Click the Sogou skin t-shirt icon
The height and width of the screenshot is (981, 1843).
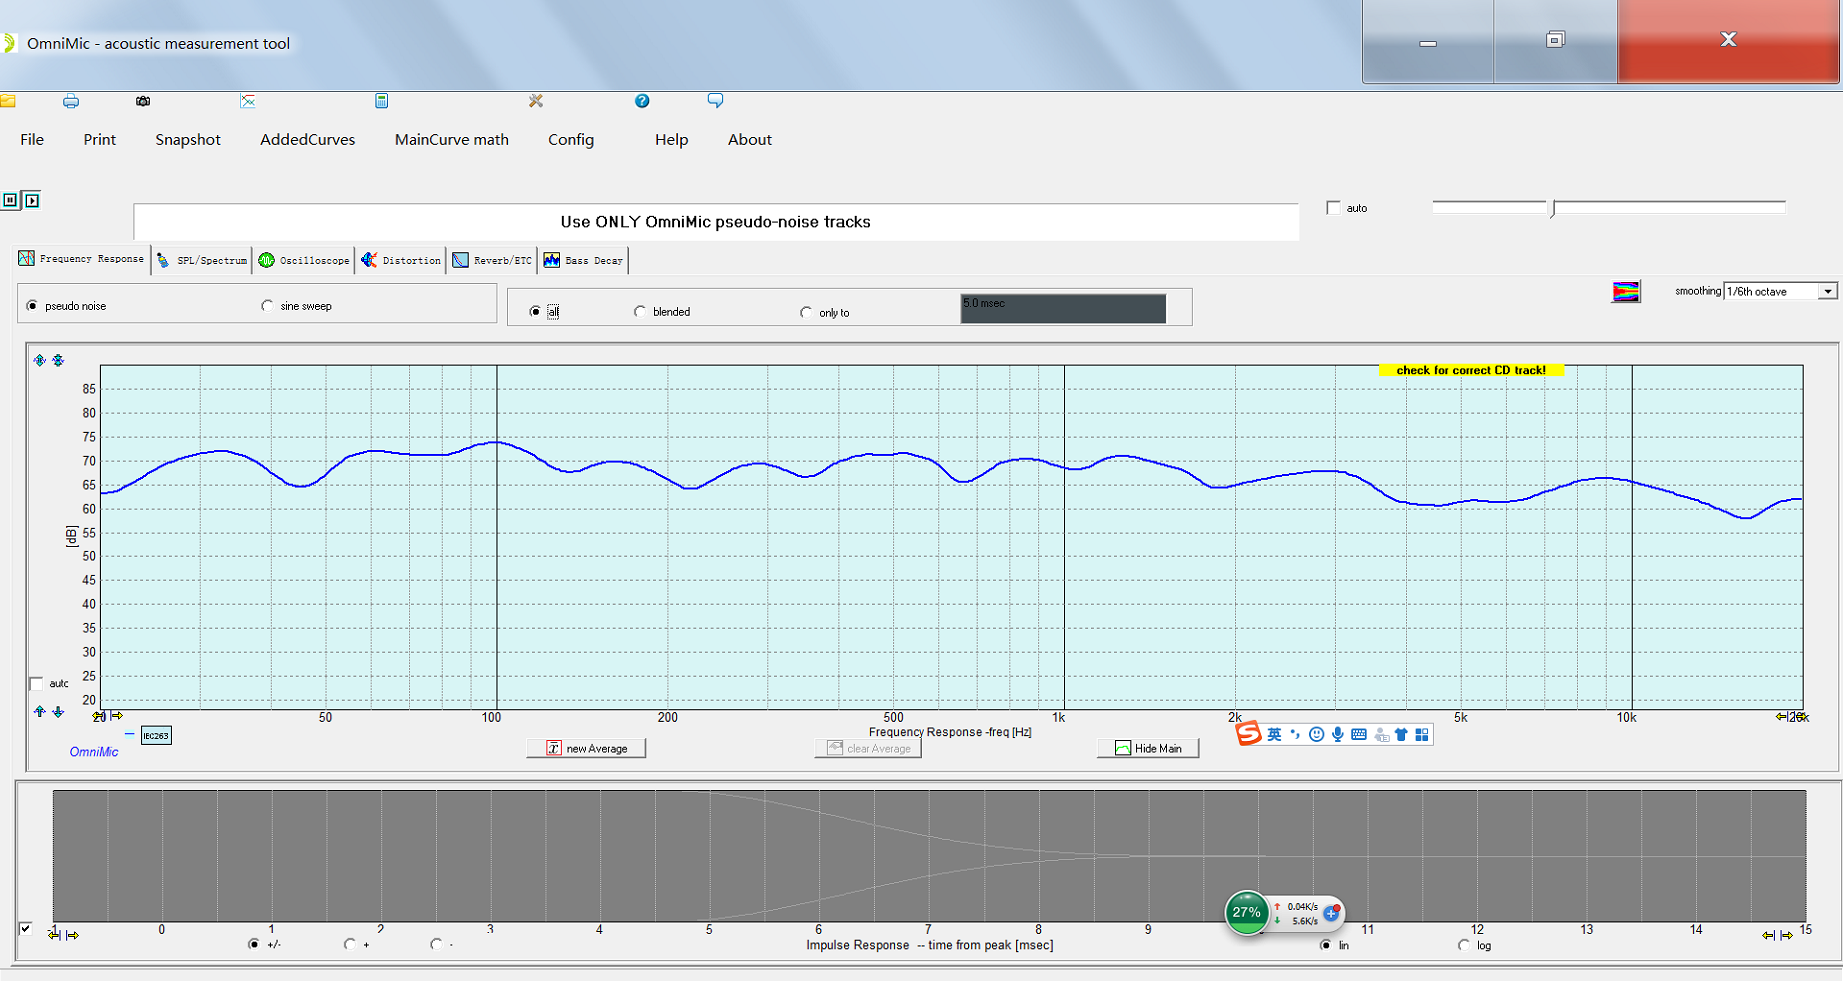[1401, 735]
